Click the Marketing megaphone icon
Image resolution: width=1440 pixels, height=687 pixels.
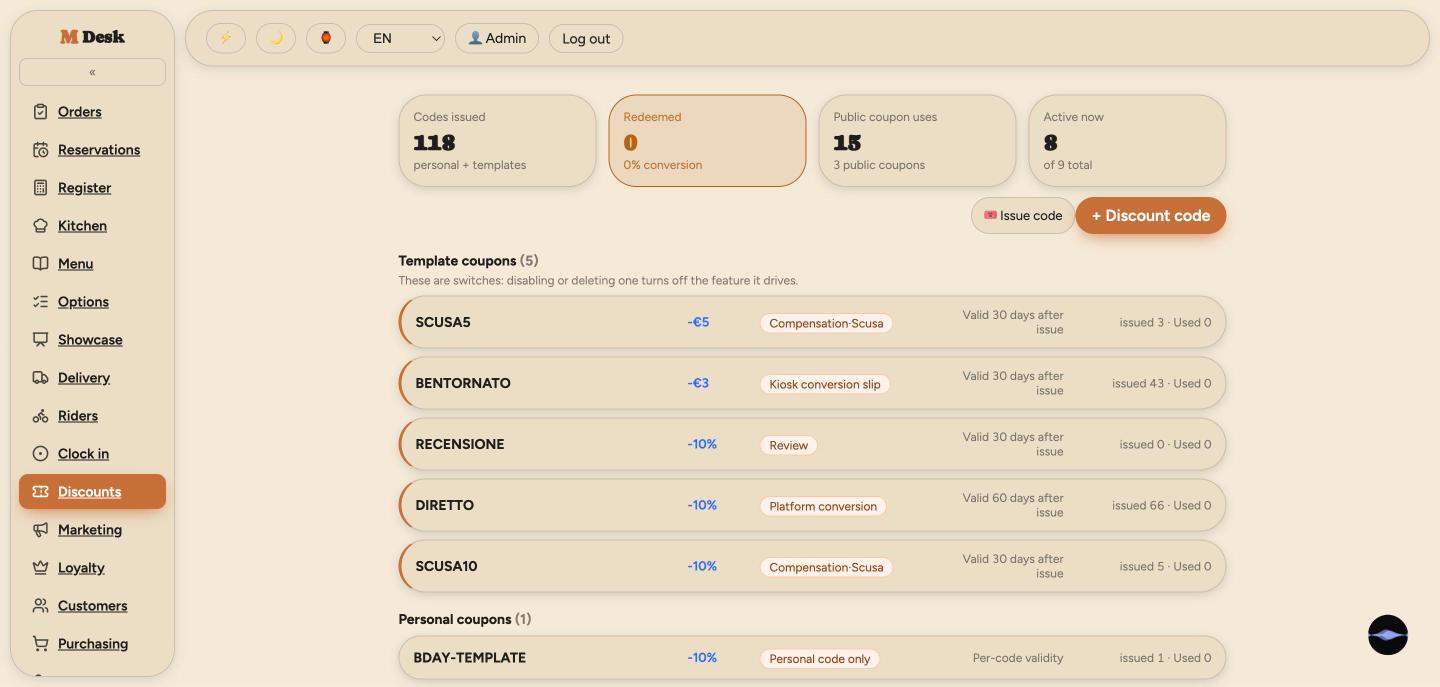(x=40, y=530)
